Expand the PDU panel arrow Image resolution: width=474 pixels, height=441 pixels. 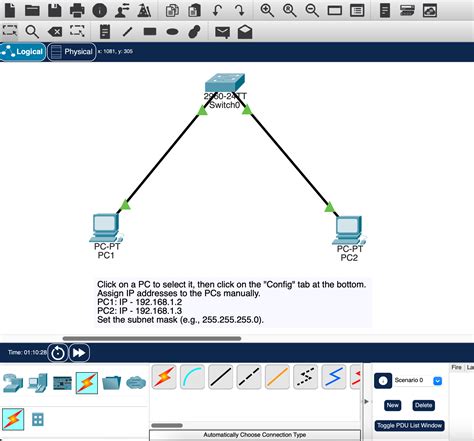[x=366, y=401]
